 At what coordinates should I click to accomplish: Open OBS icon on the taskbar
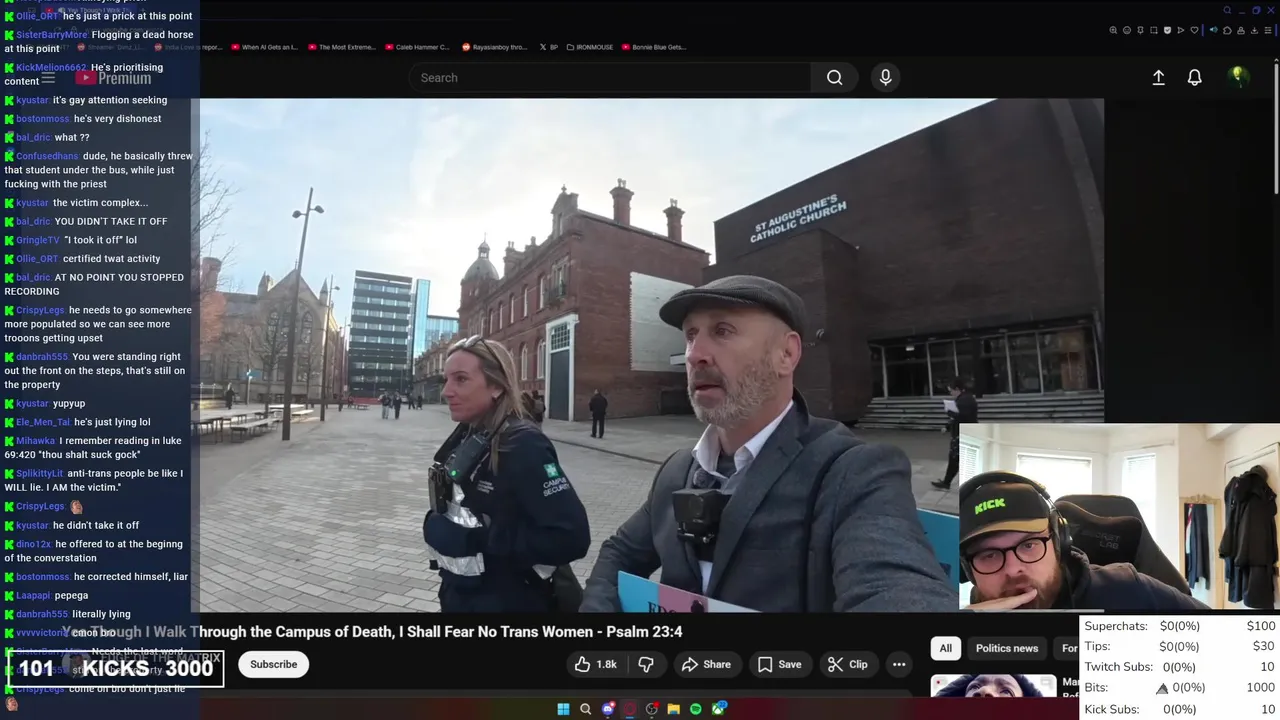[652, 709]
